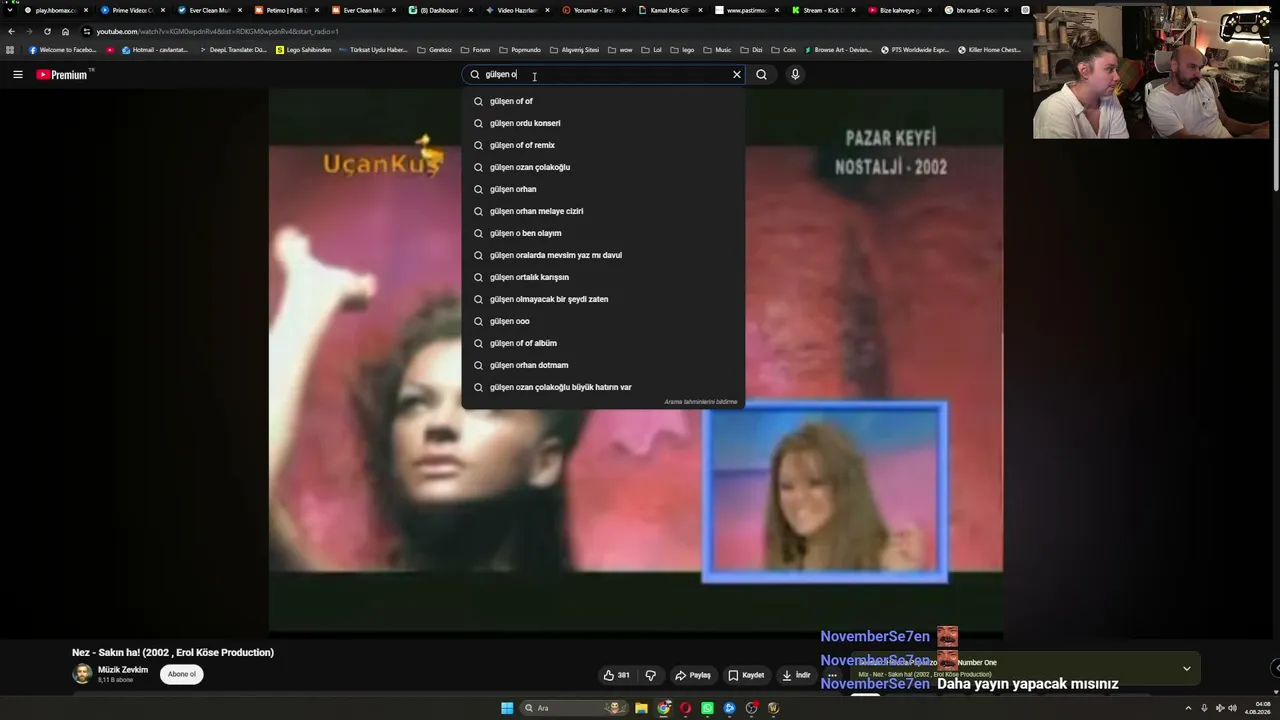Switch to the Petimo tab
The width and height of the screenshot is (1280, 720).
pyautogui.click(x=285, y=10)
